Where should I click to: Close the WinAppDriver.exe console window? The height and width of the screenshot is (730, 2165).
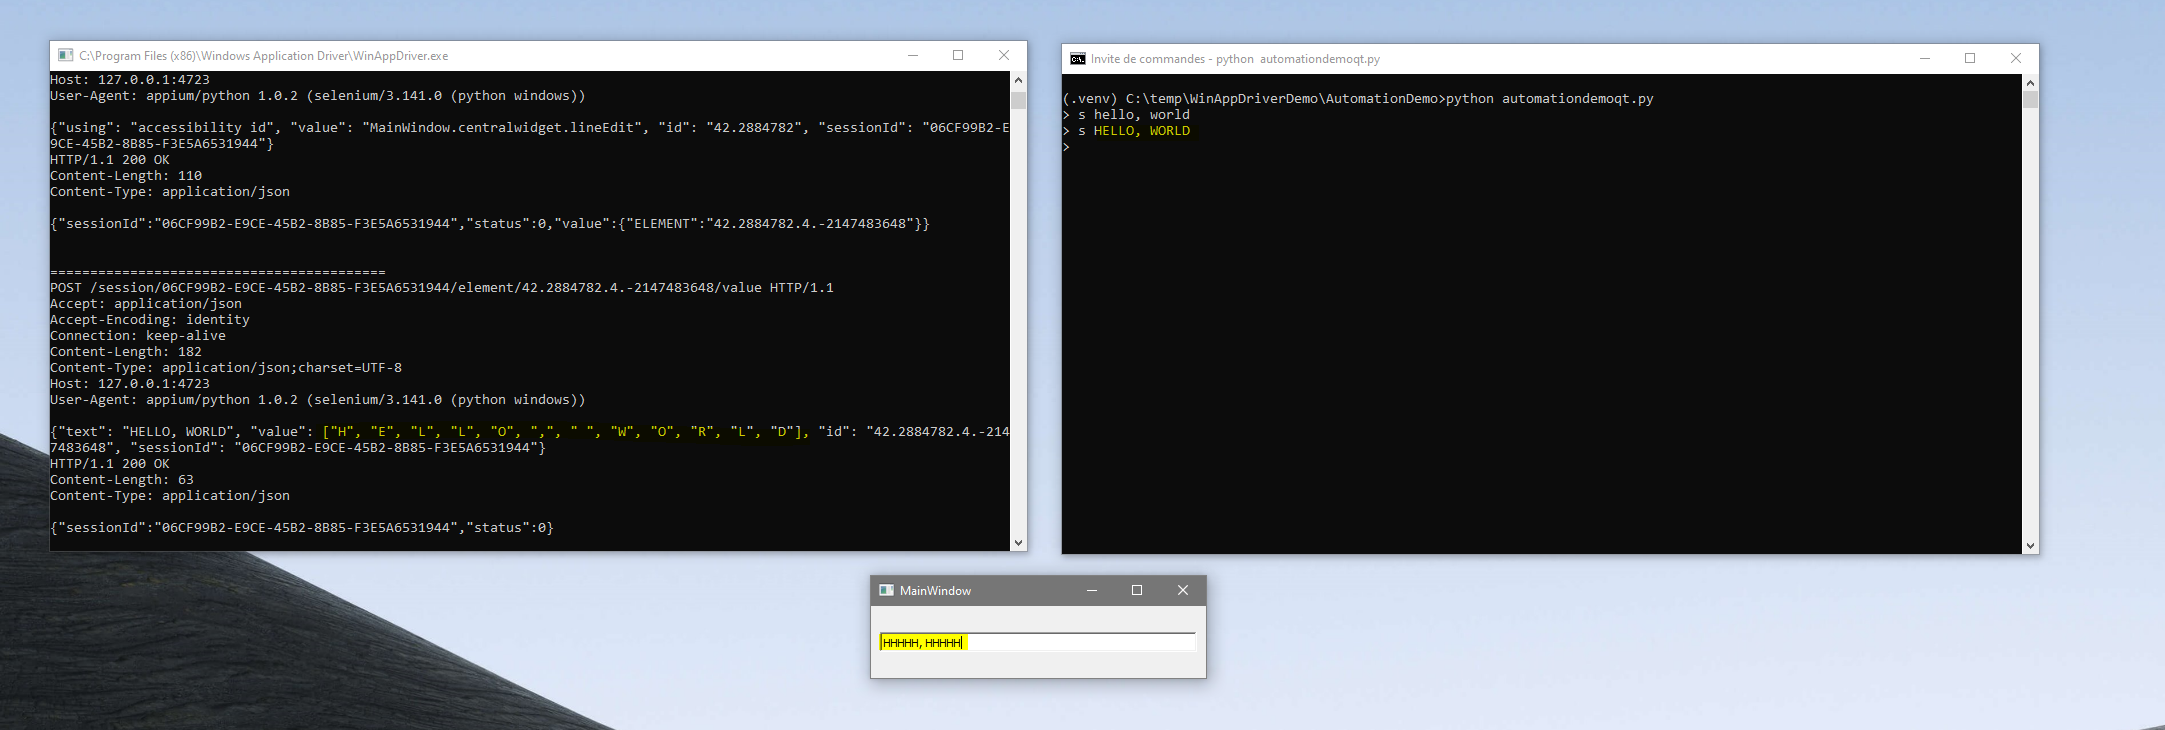(1004, 56)
